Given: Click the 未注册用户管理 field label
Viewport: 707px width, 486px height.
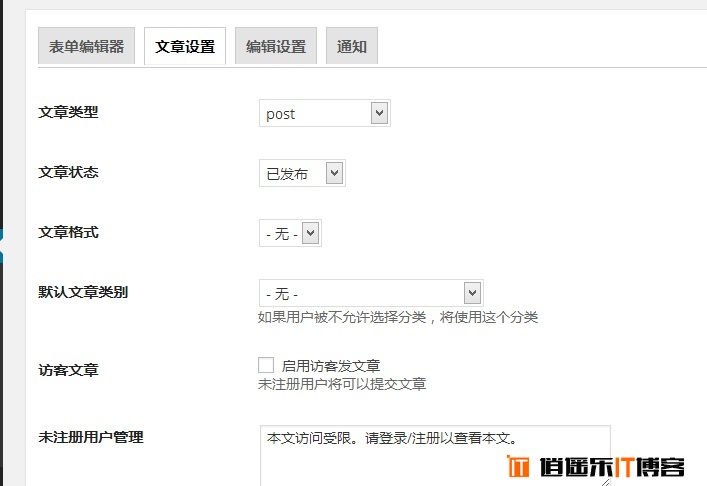Looking at the screenshot, I should [x=91, y=437].
